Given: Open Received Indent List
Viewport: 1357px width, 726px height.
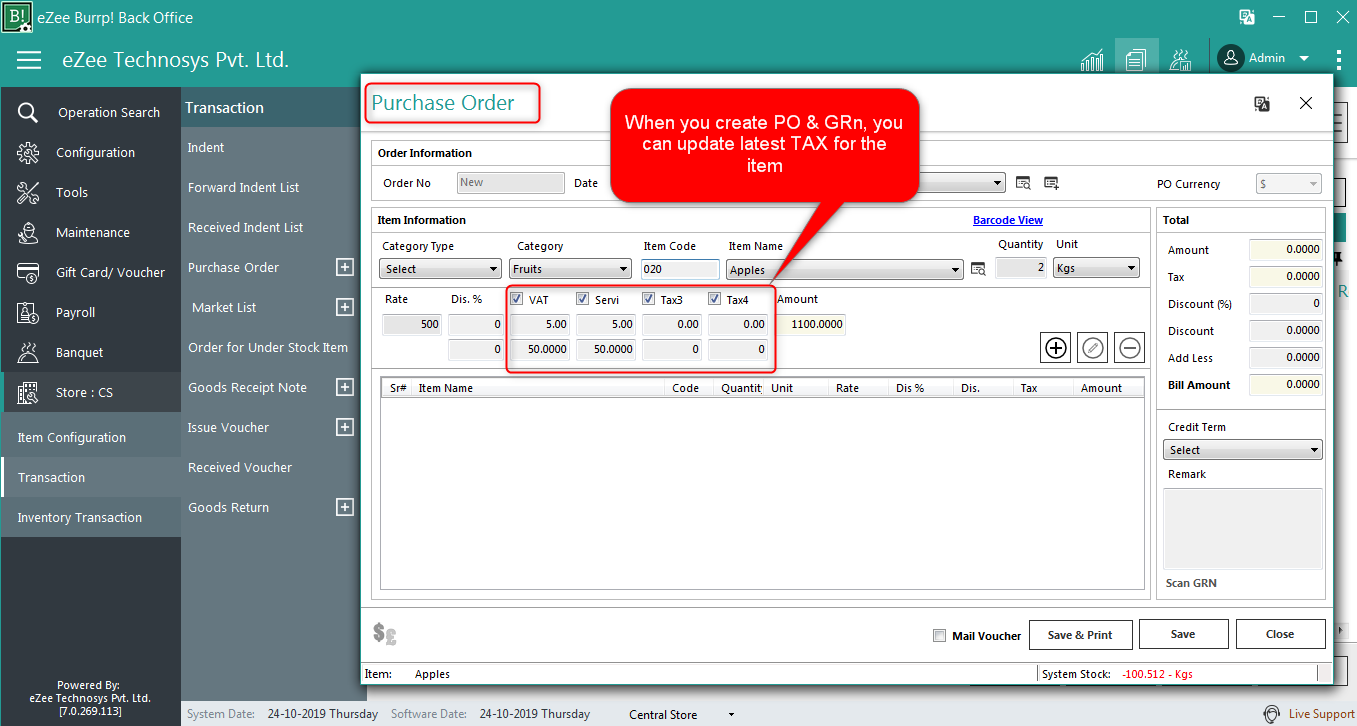Looking at the screenshot, I should click(x=246, y=227).
